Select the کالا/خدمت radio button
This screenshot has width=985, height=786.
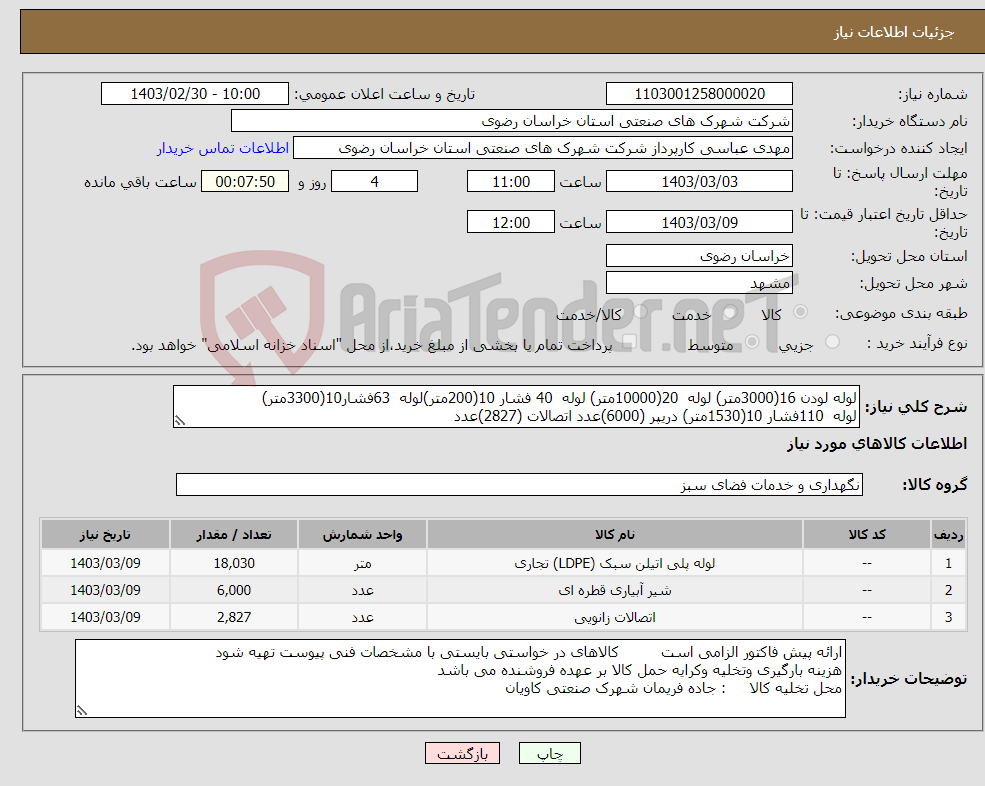pos(640,312)
